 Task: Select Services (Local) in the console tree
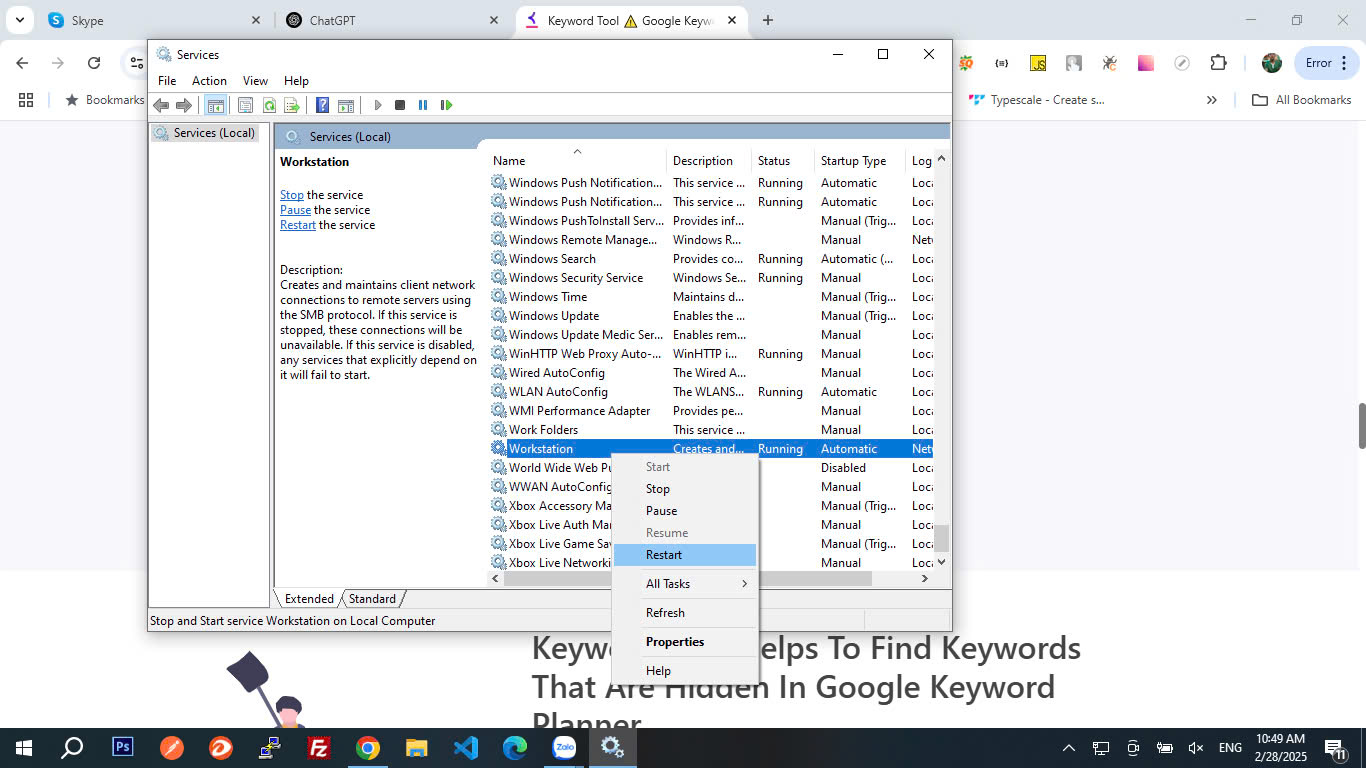pos(213,133)
